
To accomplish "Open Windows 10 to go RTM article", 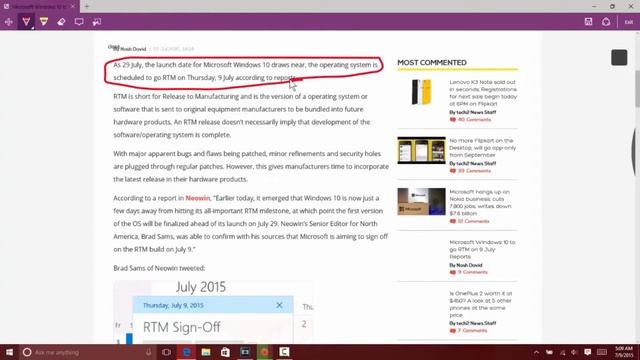I will click(x=482, y=249).
